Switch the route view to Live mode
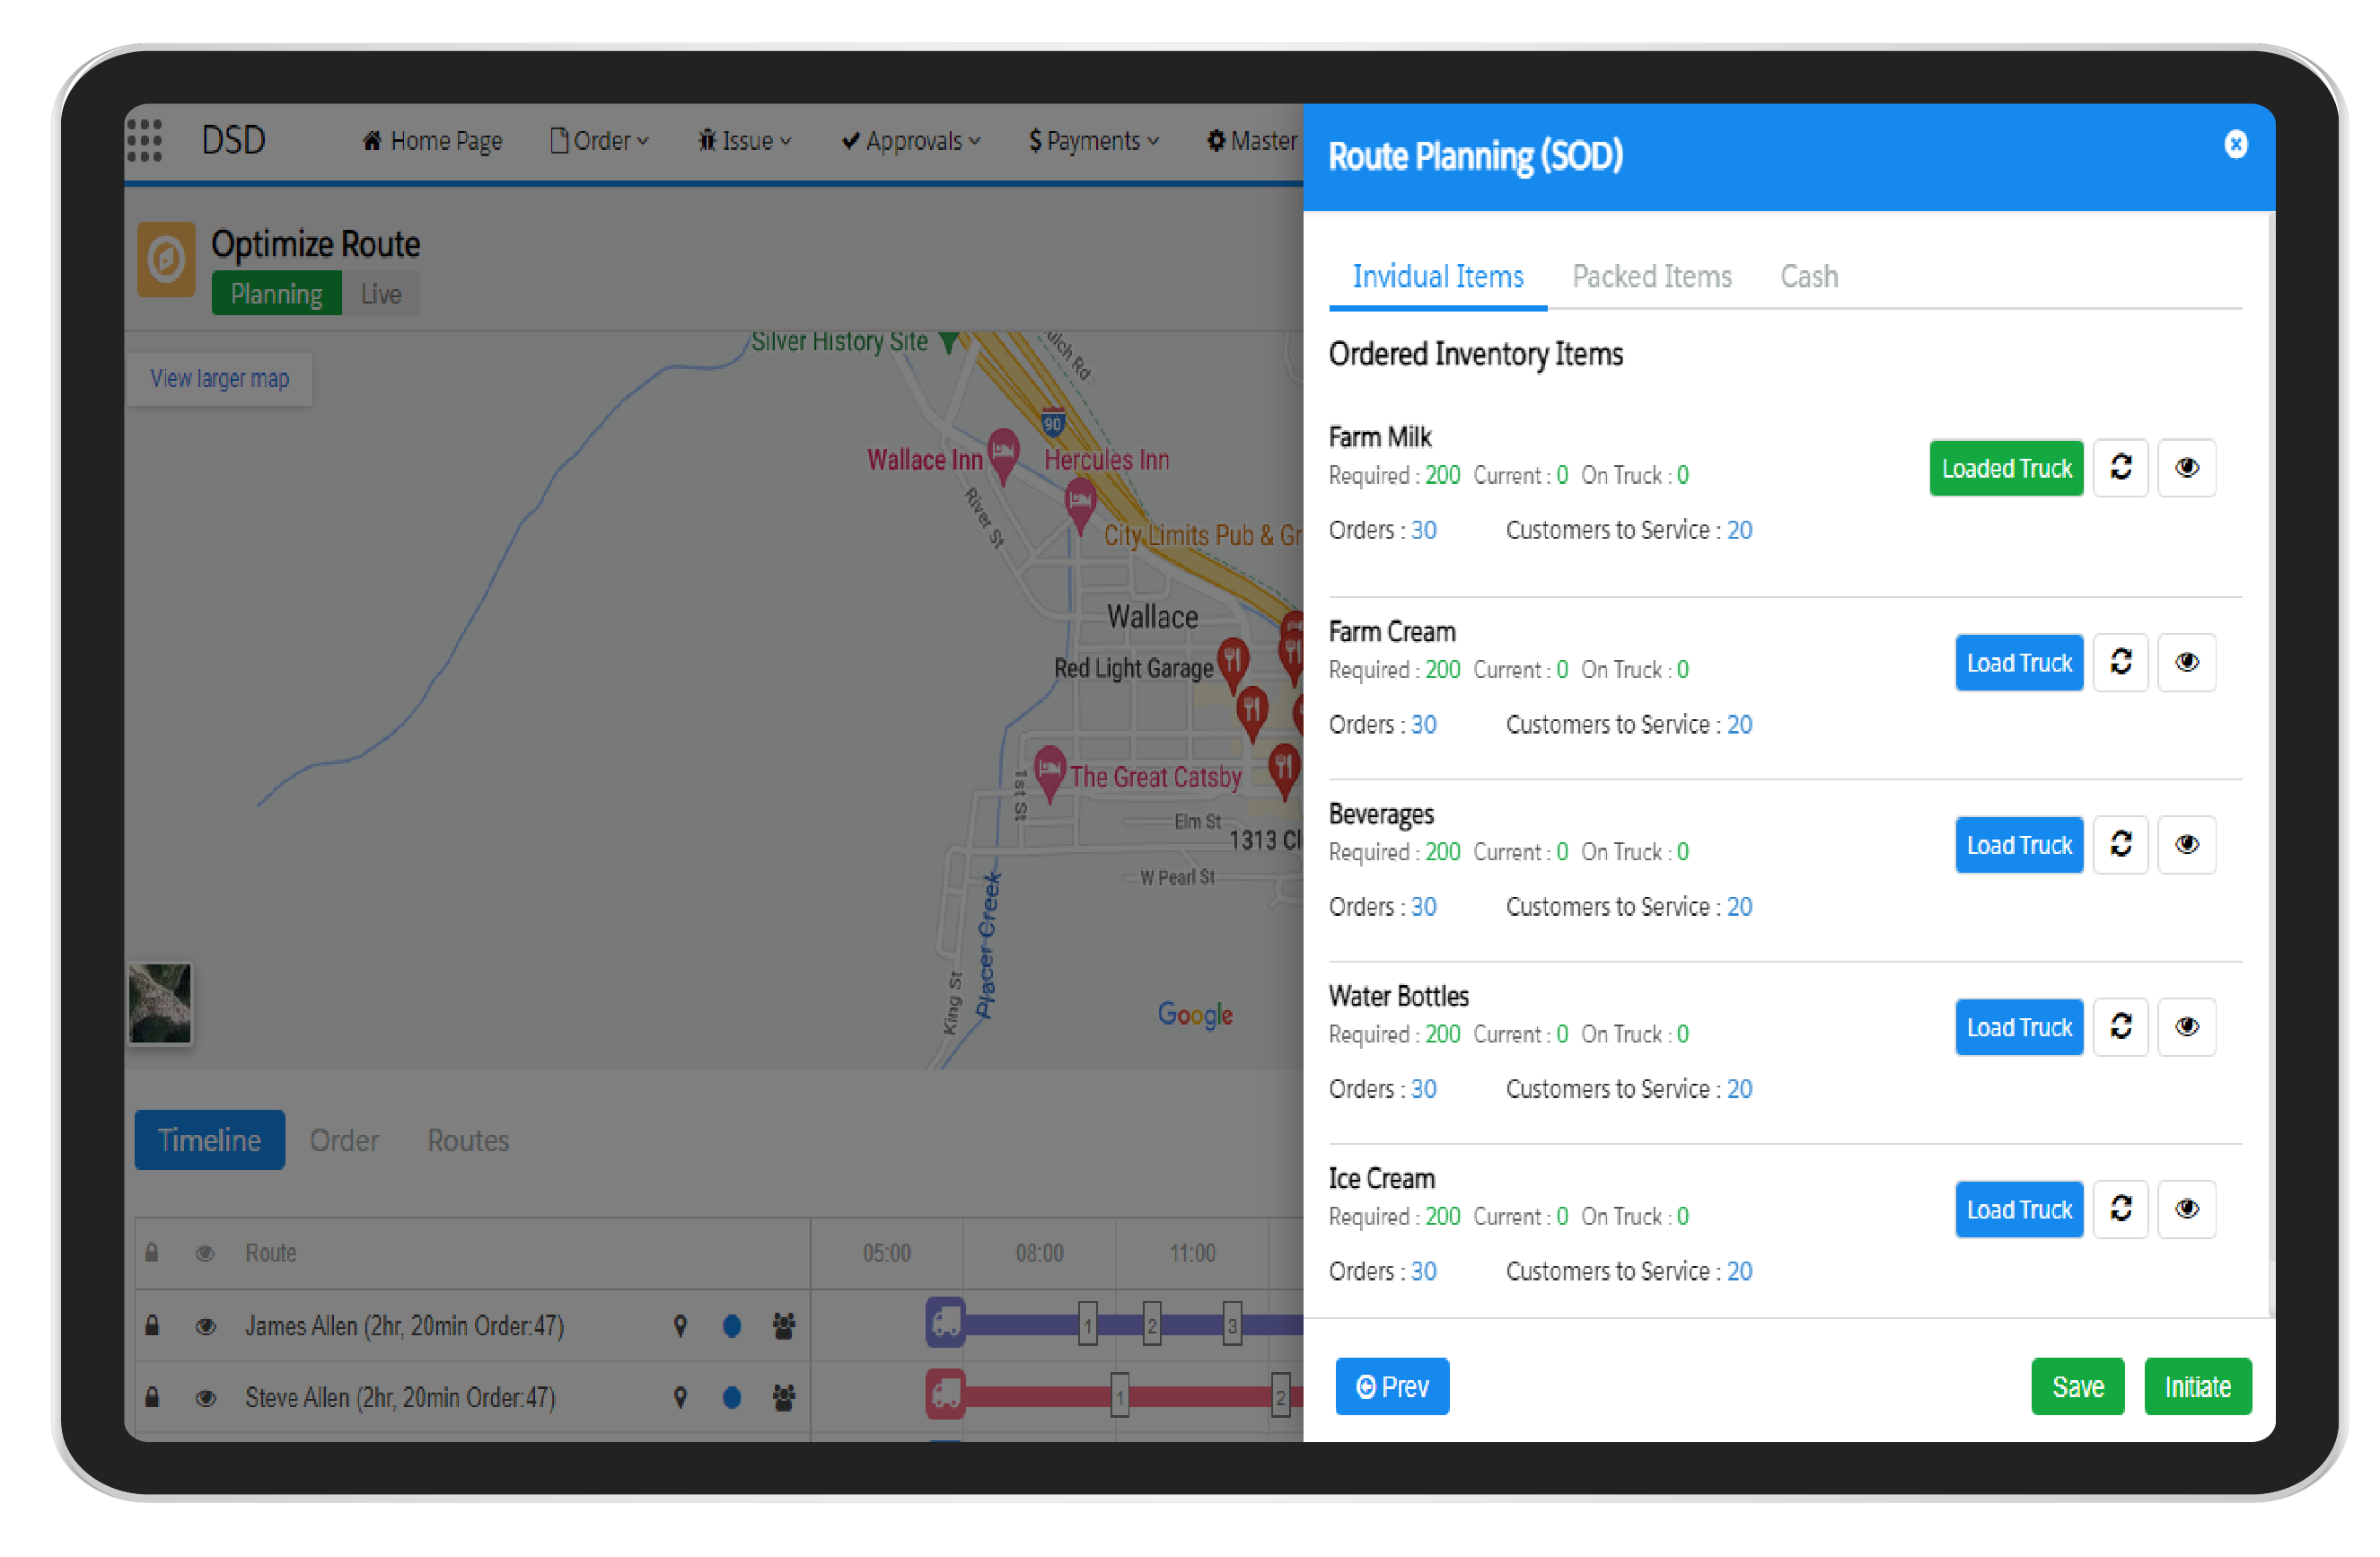 tap(379, 293)
